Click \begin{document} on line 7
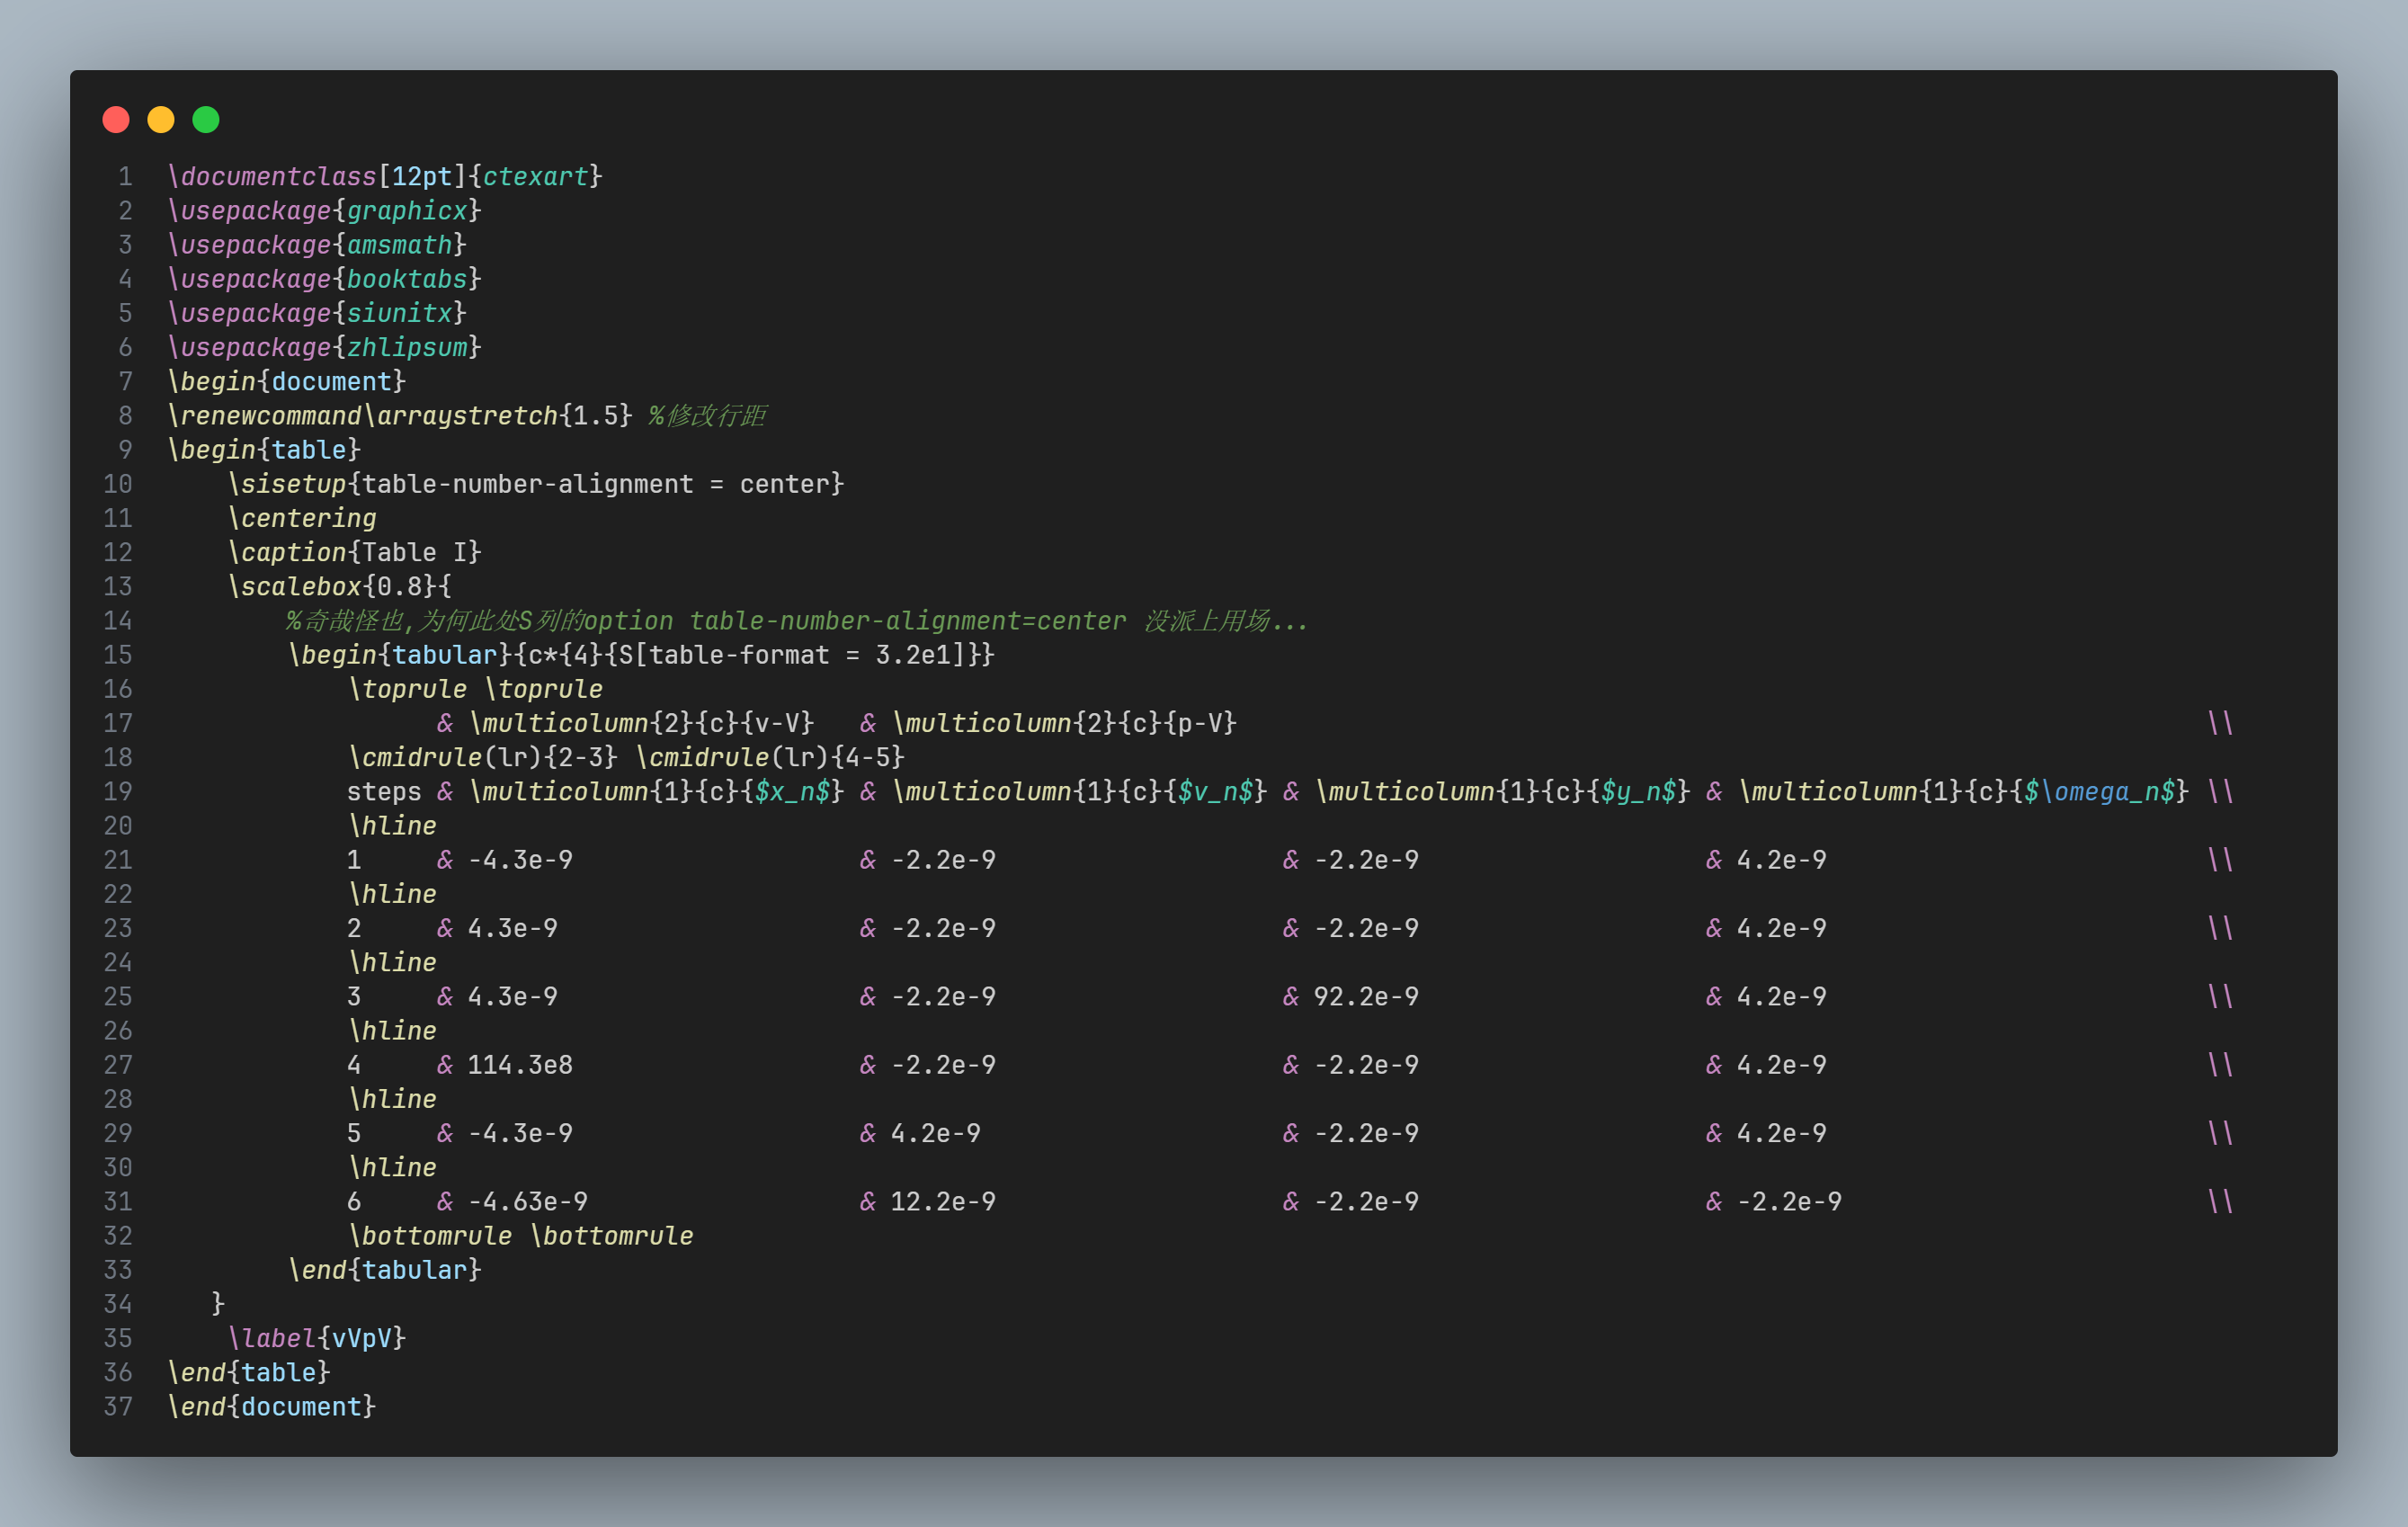Screen dimensions: 2408x1527 point(287,382)
